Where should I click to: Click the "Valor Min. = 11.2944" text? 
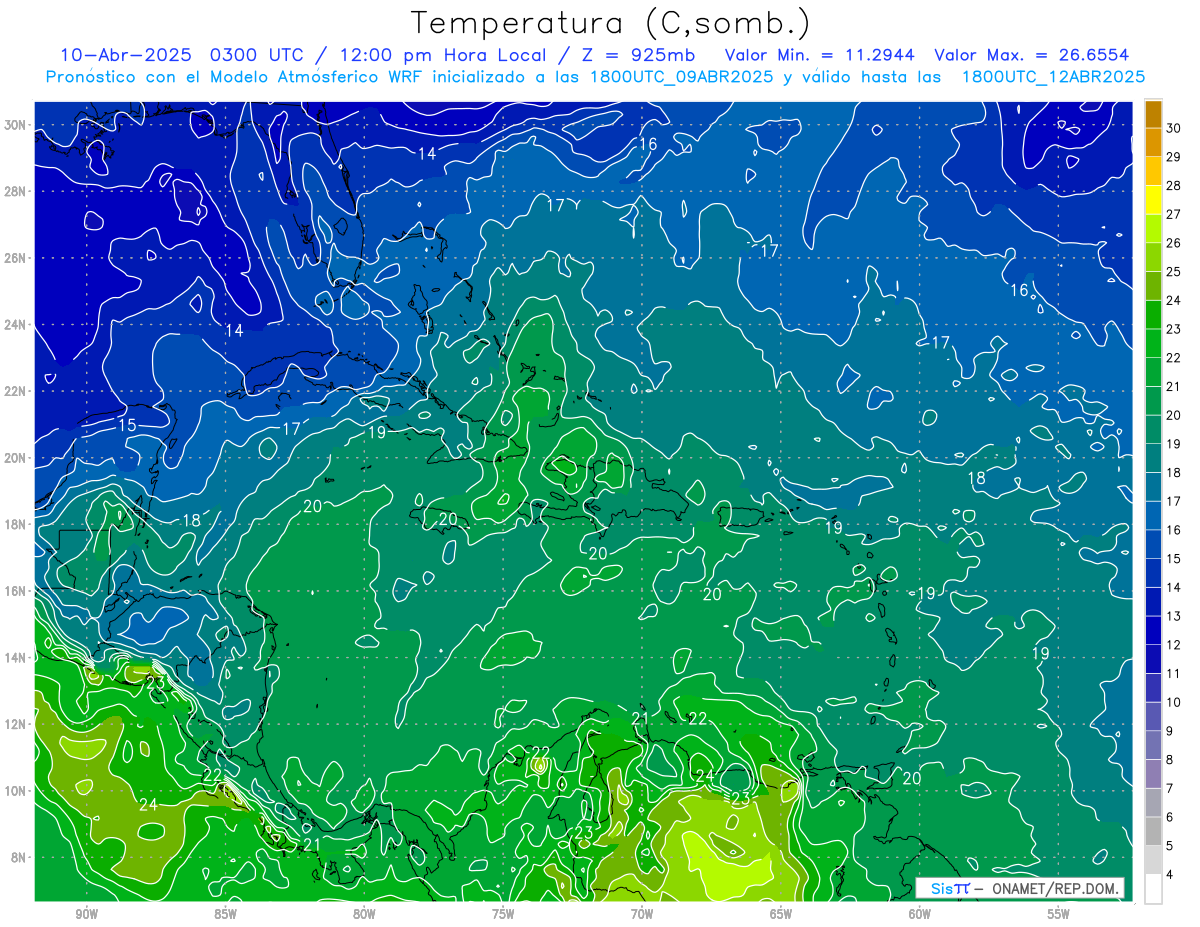(x=821, y=55)
